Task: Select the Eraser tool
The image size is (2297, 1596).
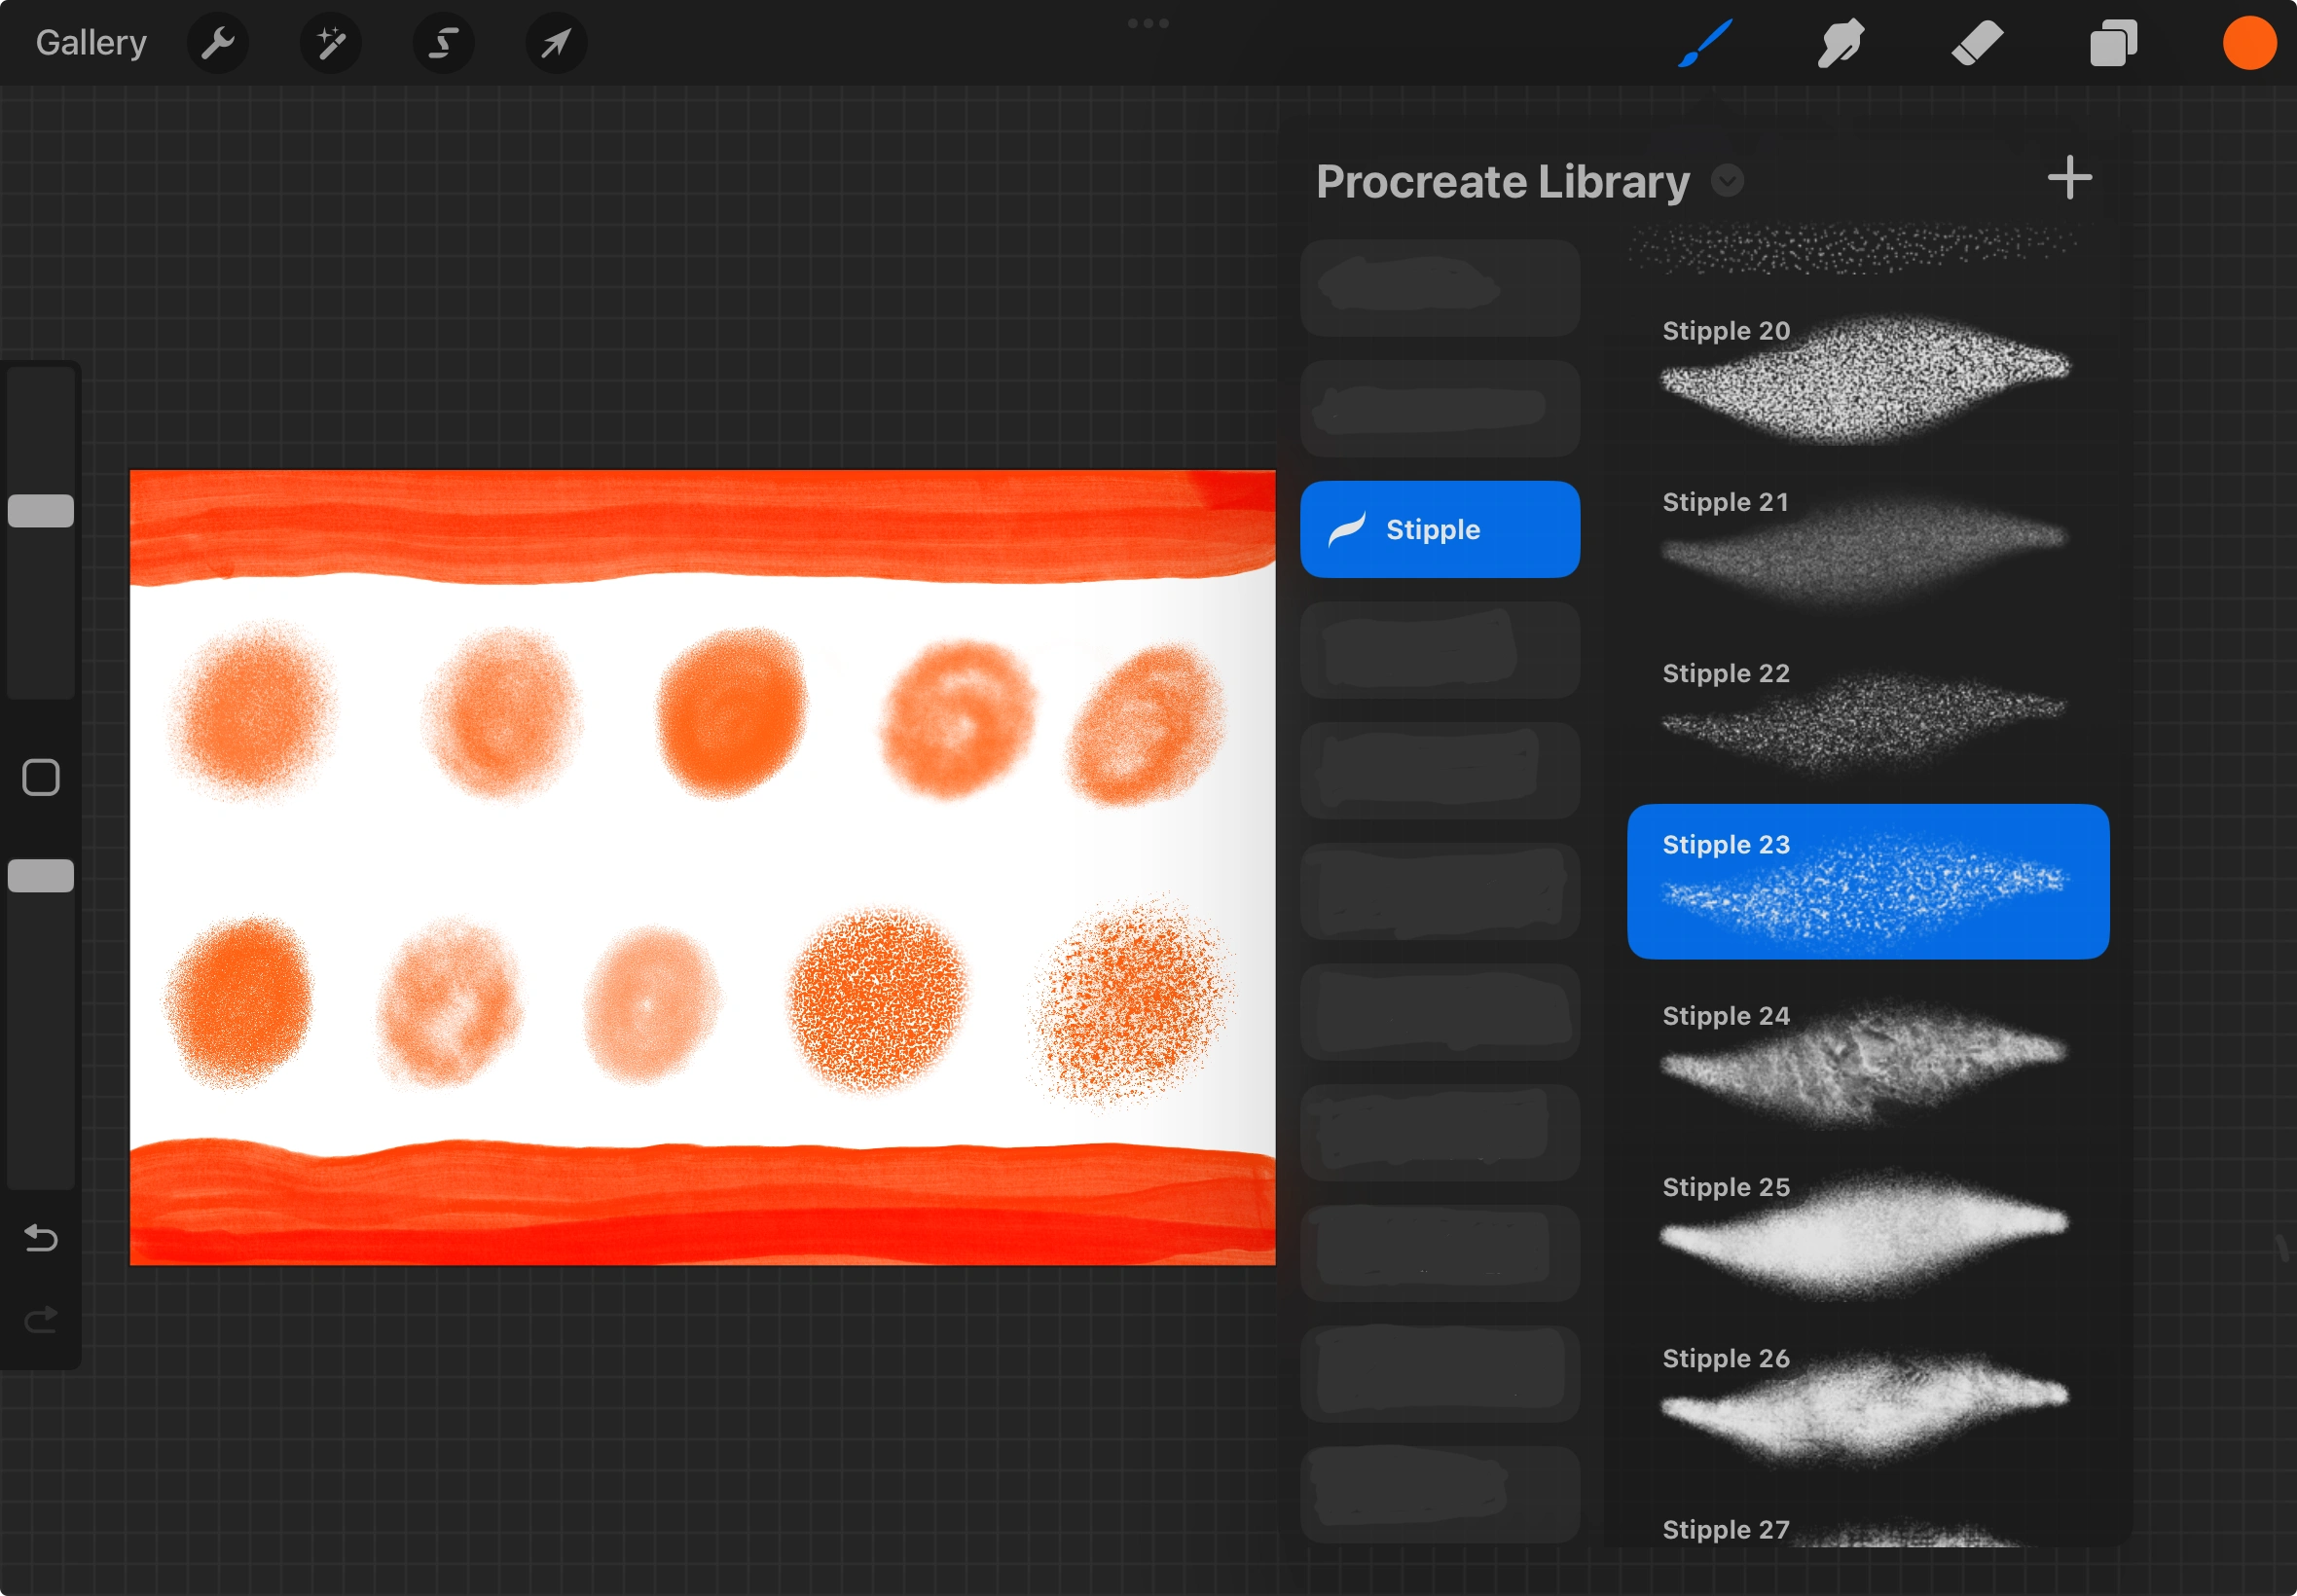Action: [x=1976, y=43]
